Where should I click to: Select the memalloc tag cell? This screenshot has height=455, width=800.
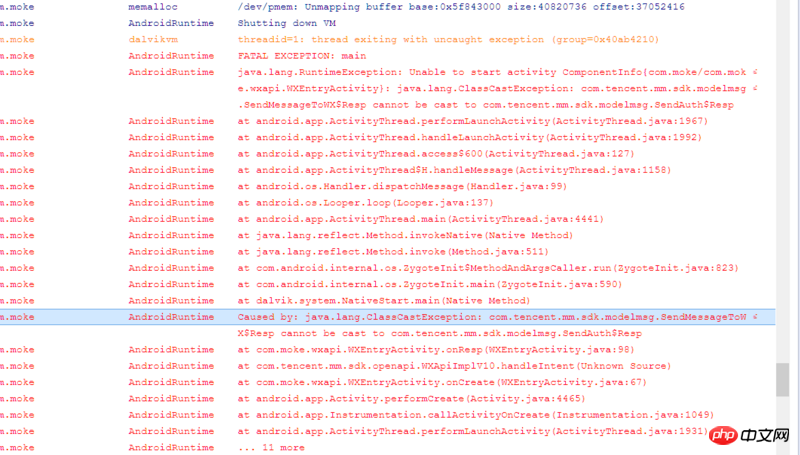153,7
